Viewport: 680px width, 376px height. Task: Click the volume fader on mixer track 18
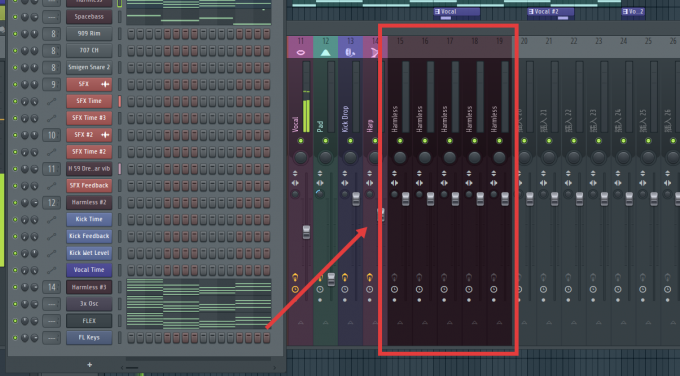[480, 199]
